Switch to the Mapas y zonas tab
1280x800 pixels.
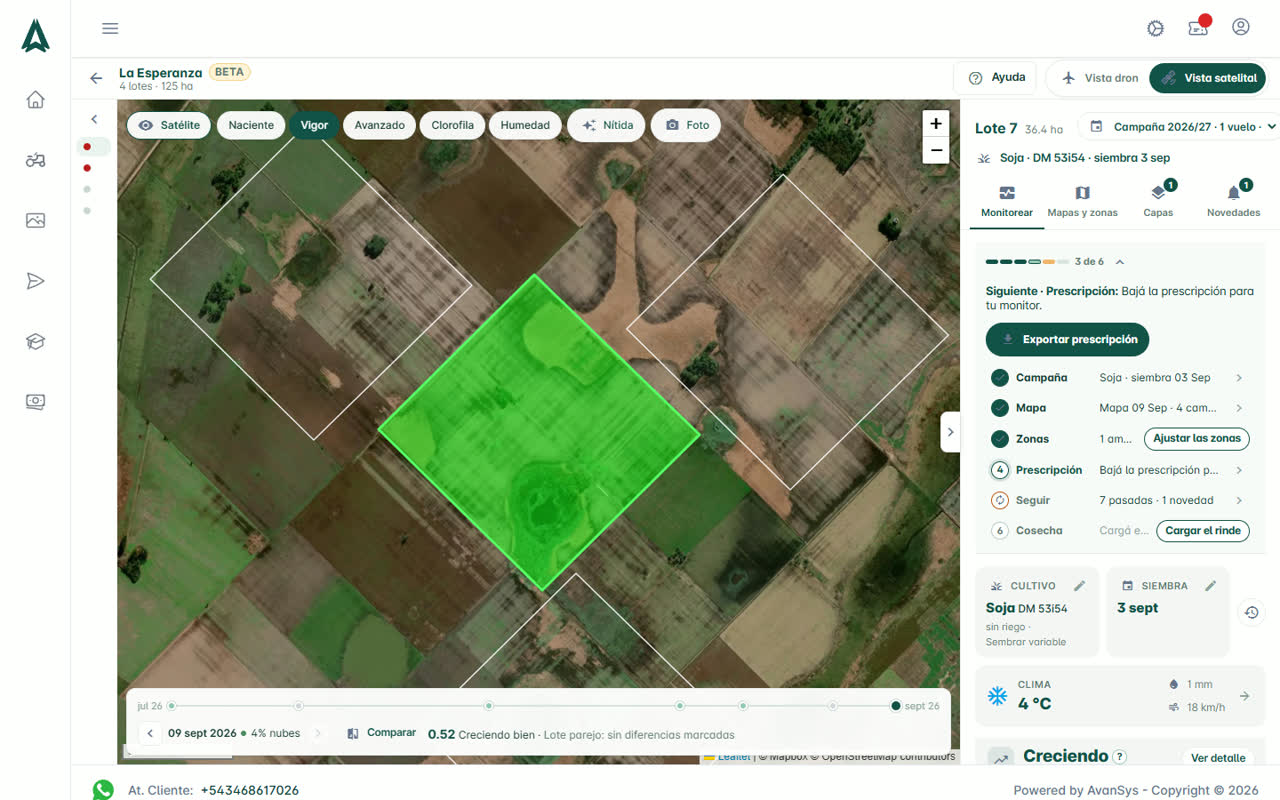[x=1082, y=201]
